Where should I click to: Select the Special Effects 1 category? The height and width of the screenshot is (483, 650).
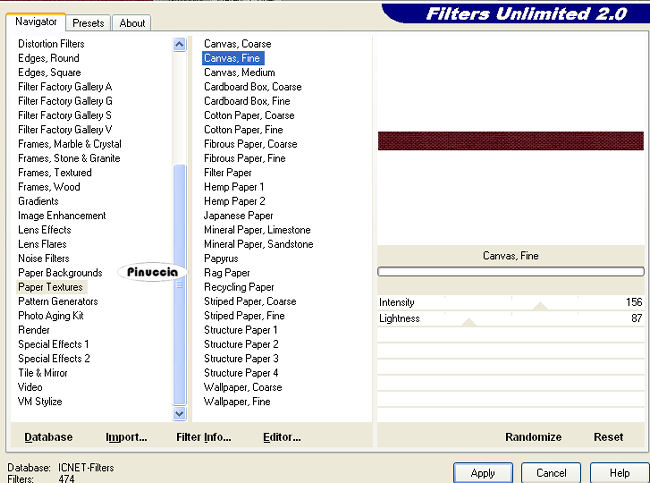click(x=53, y=344)
